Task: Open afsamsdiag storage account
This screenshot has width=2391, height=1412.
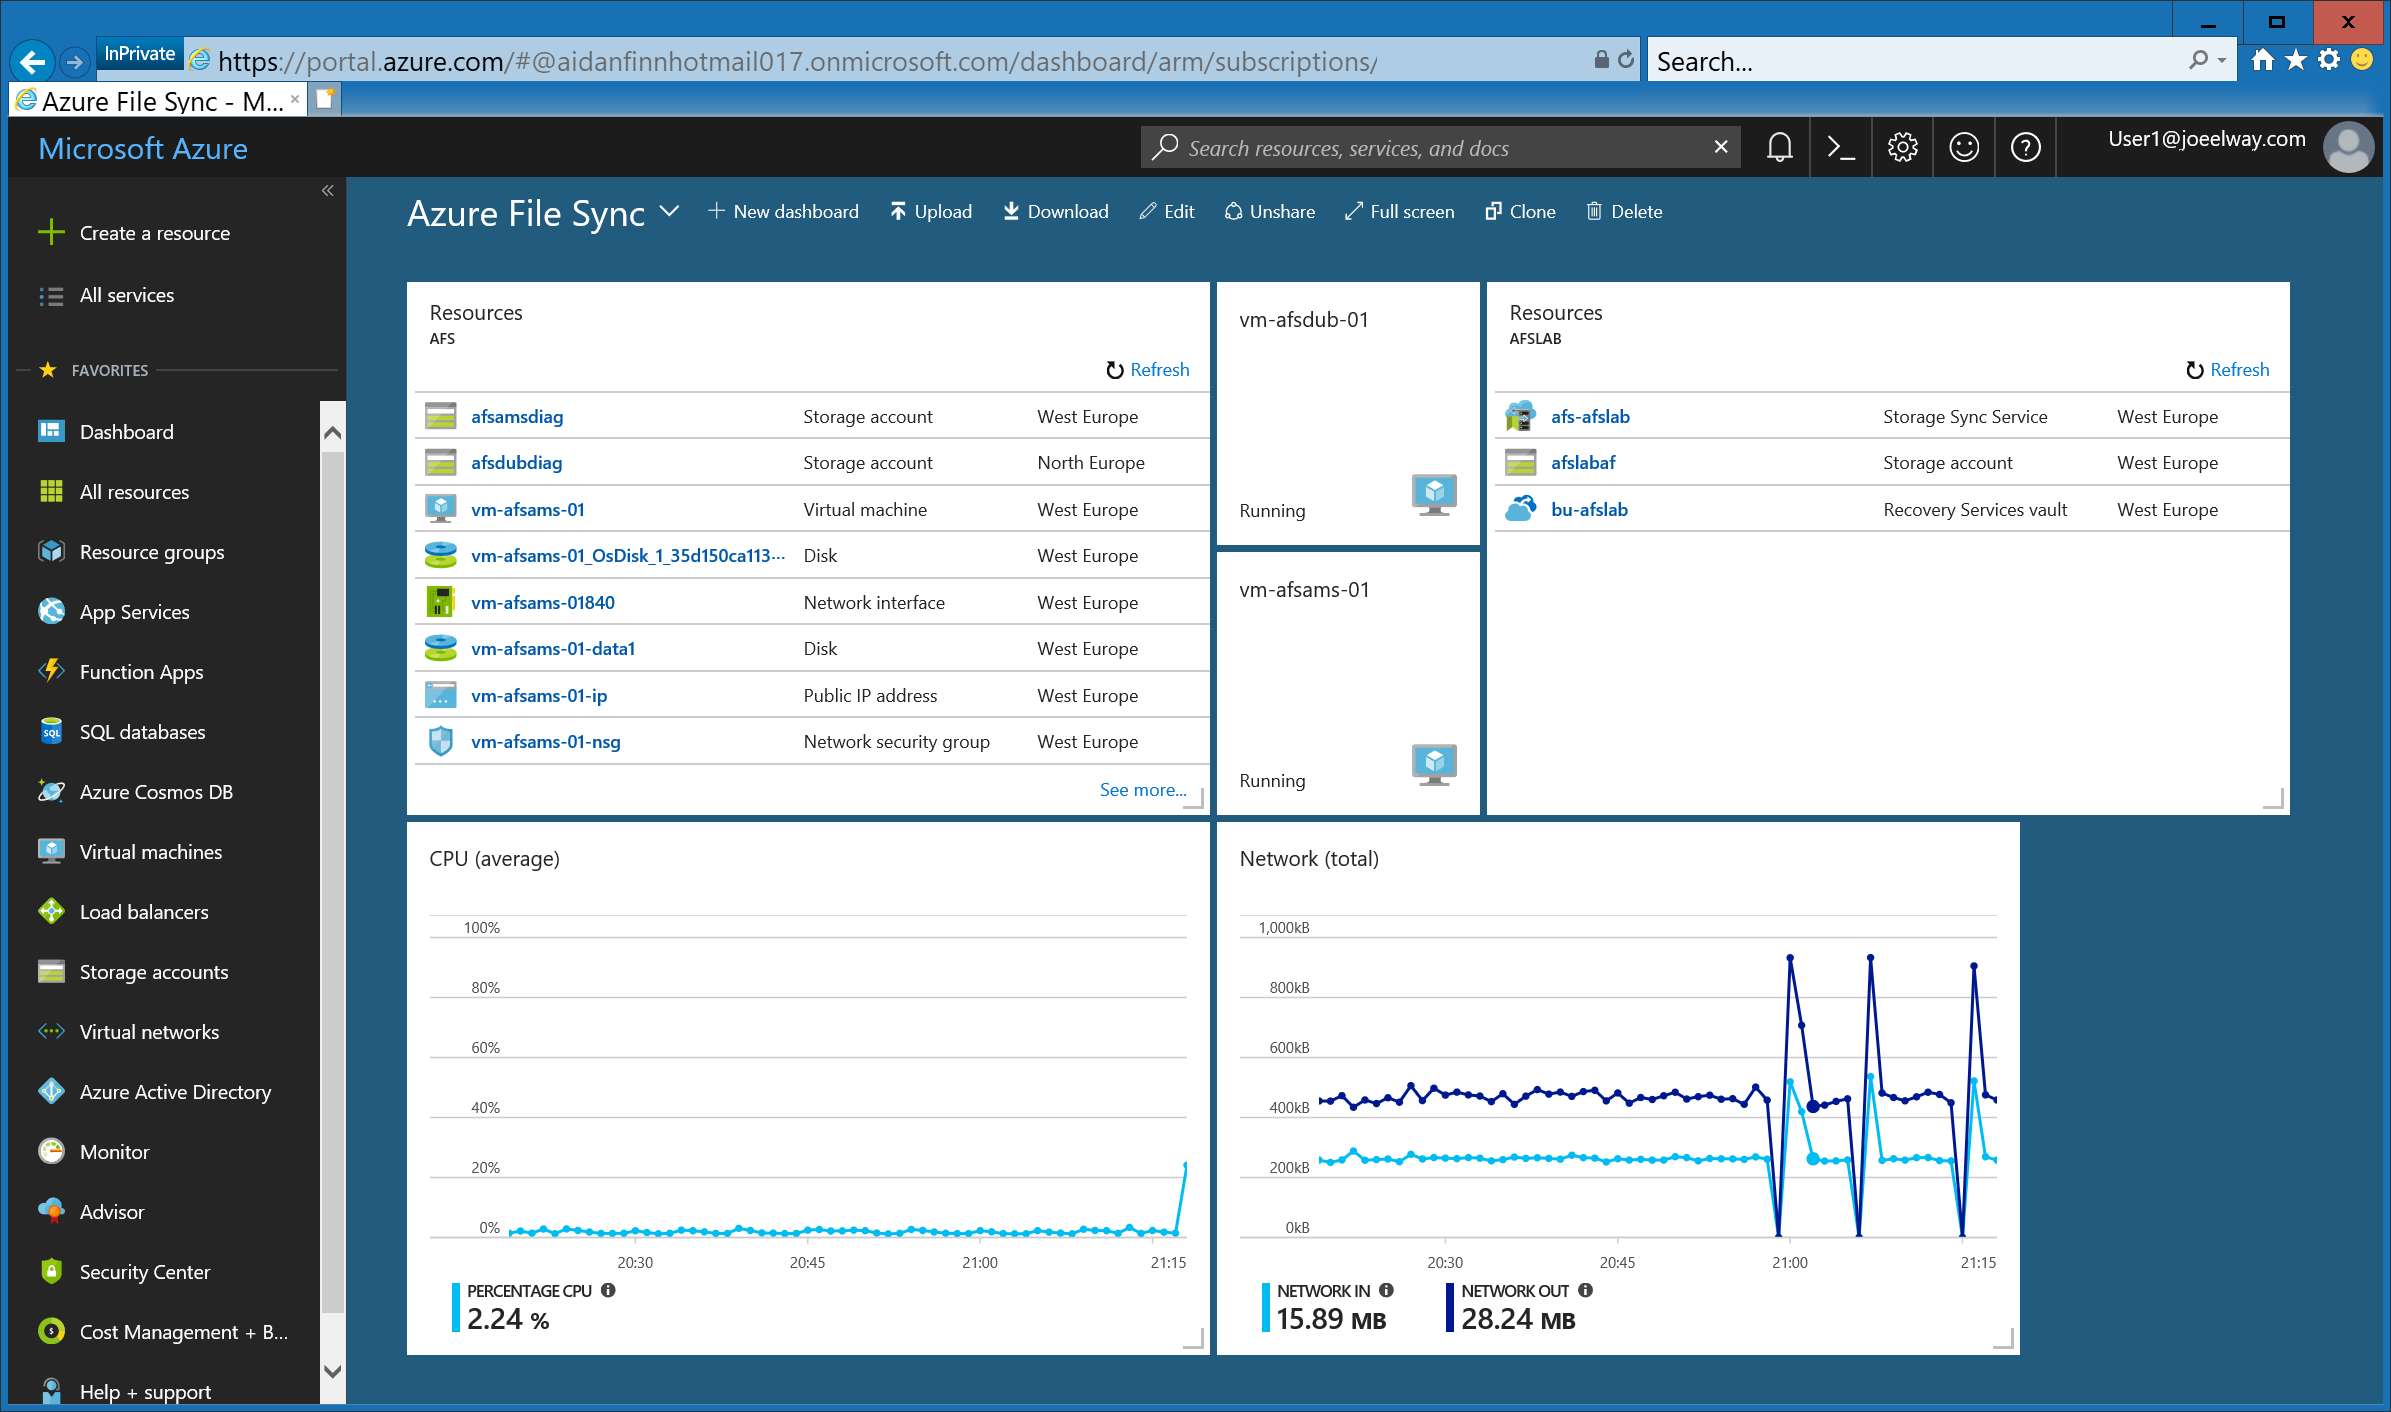Action: coord(517,416)
